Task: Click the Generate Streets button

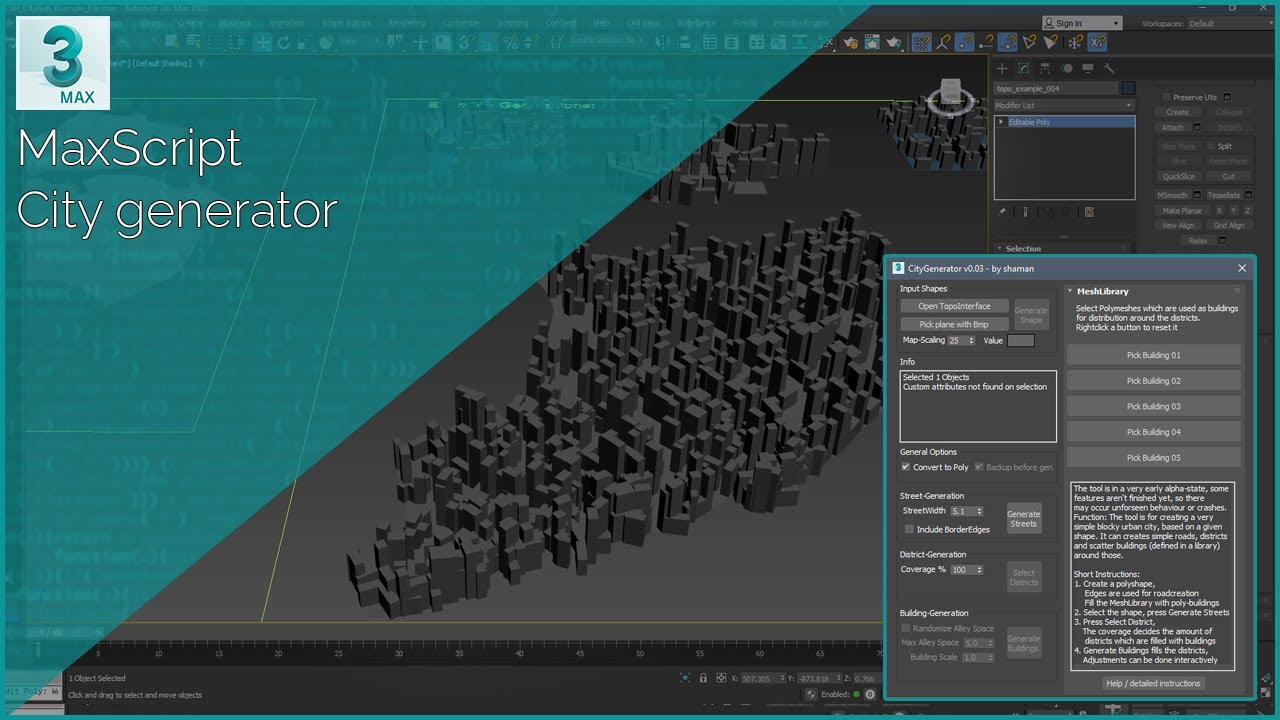Action: point(1023,519)
